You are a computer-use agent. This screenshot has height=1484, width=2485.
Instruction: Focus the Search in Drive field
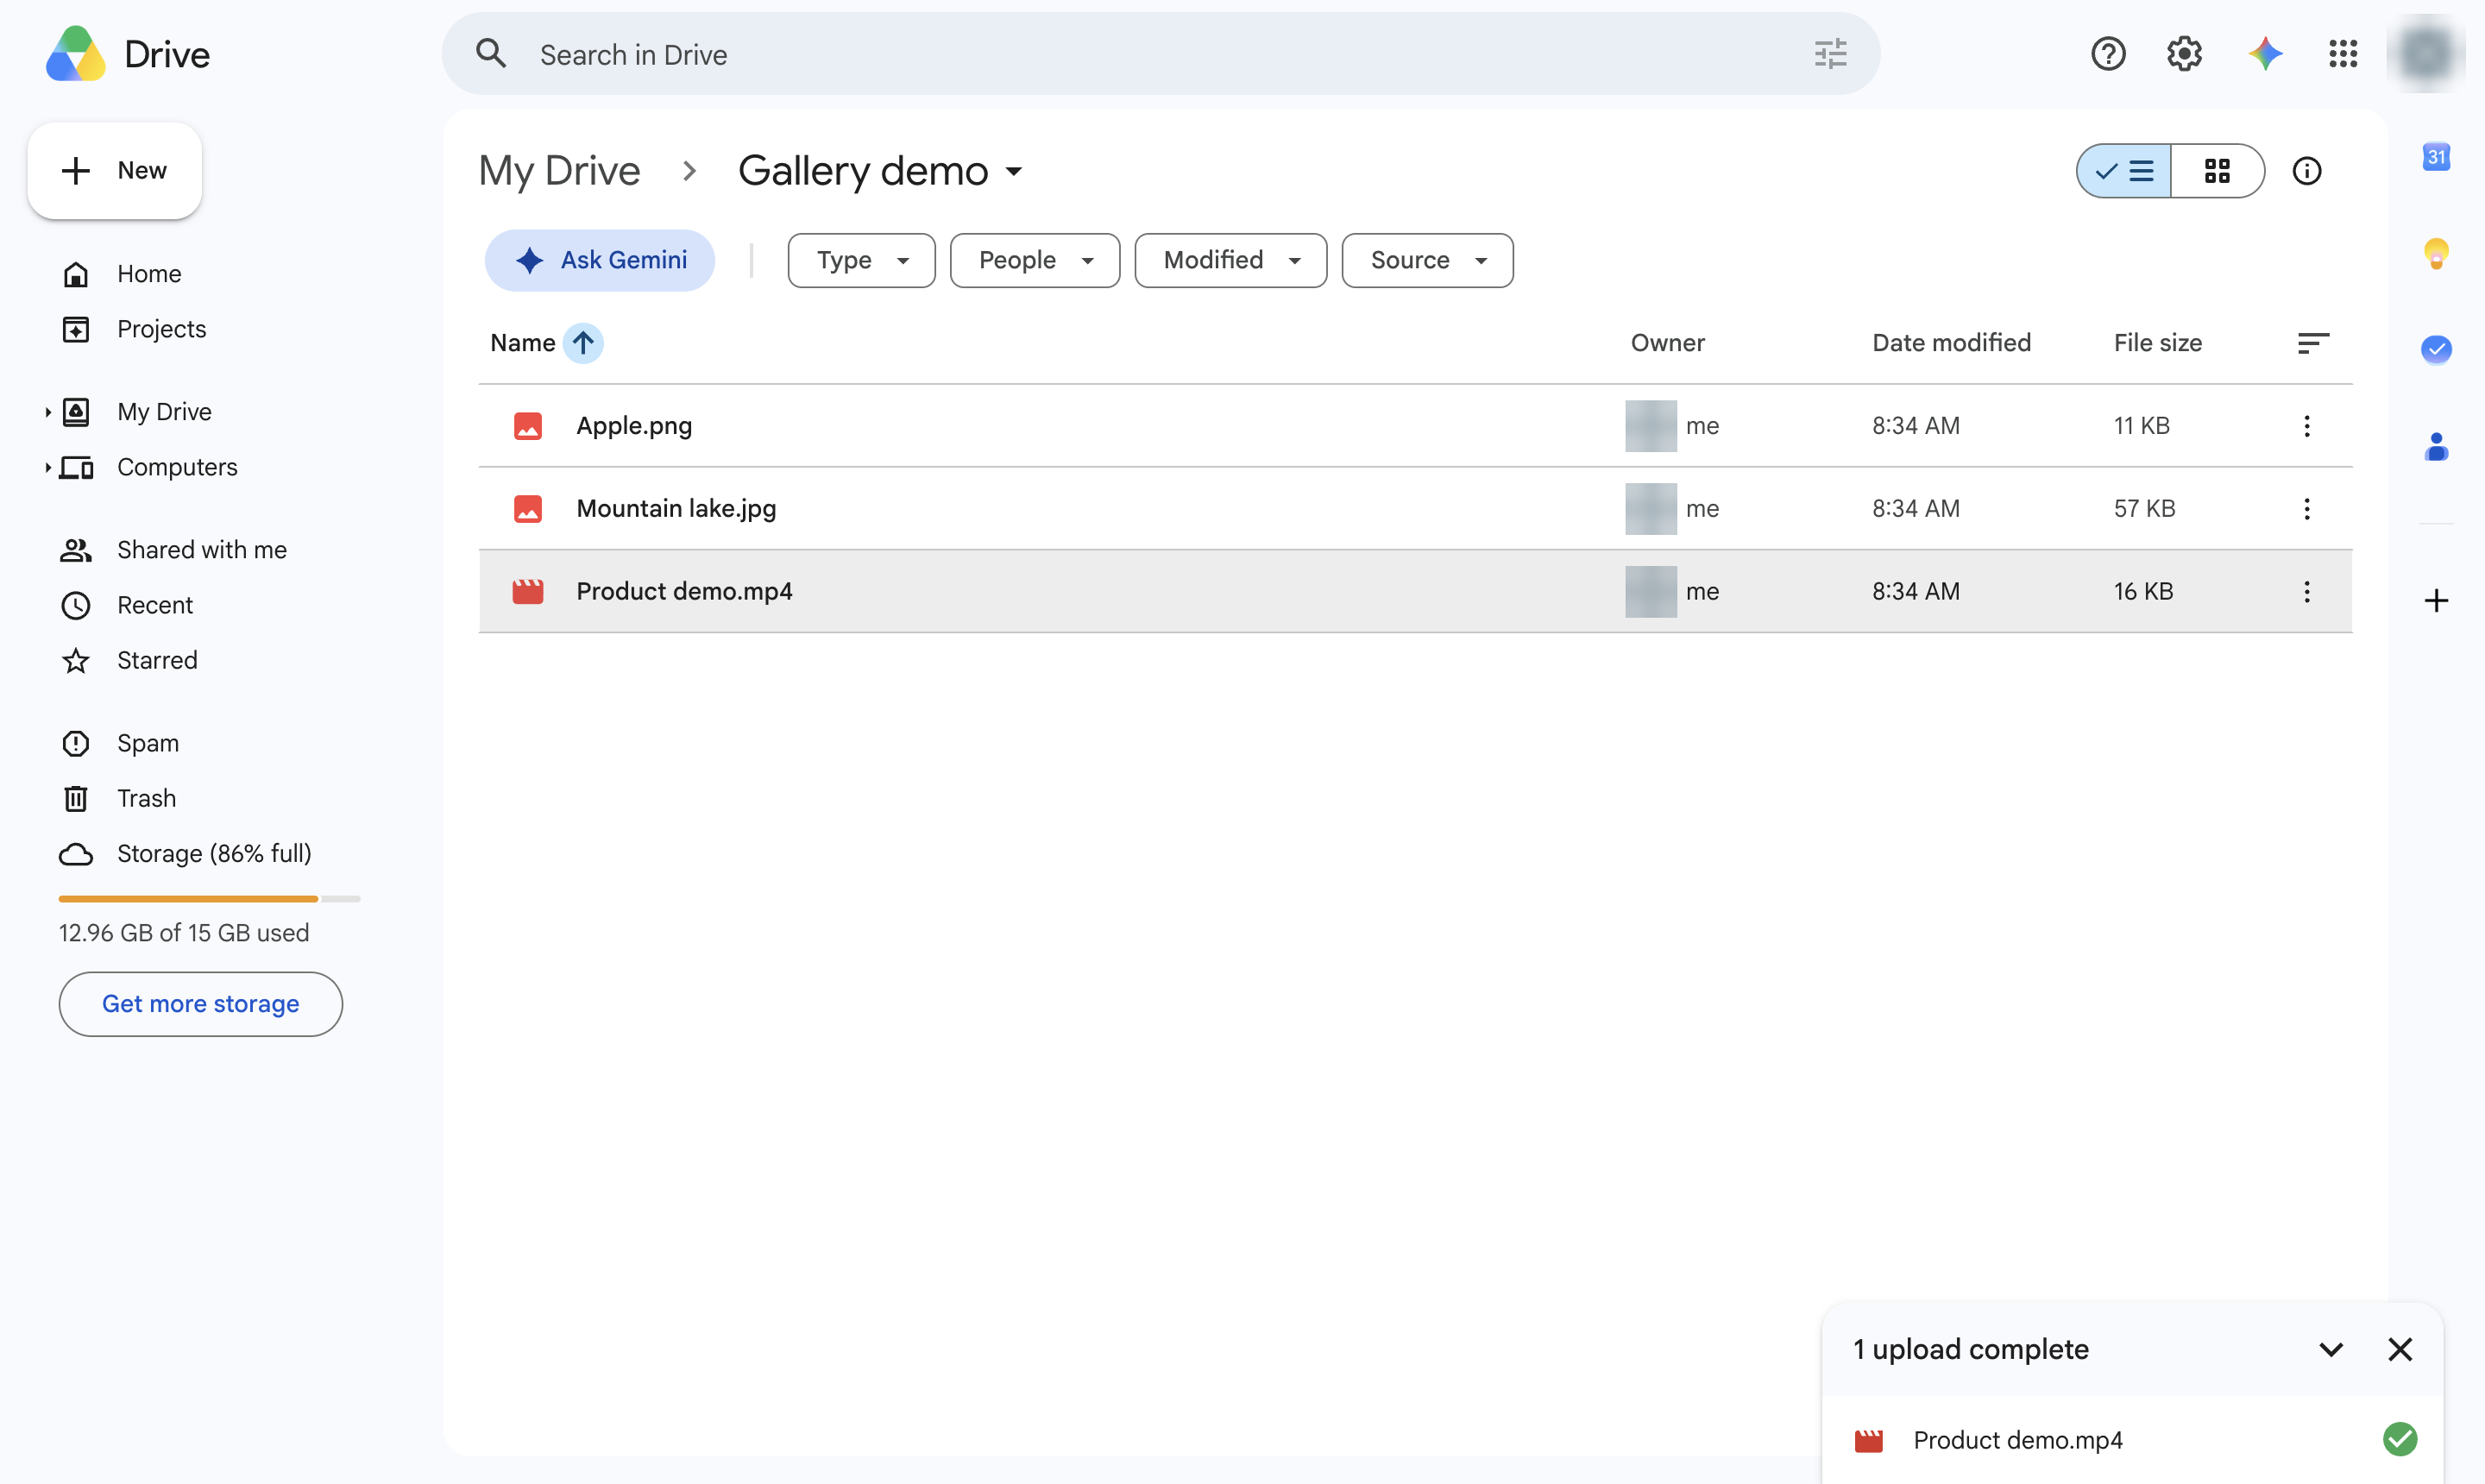pos(1160,54)
